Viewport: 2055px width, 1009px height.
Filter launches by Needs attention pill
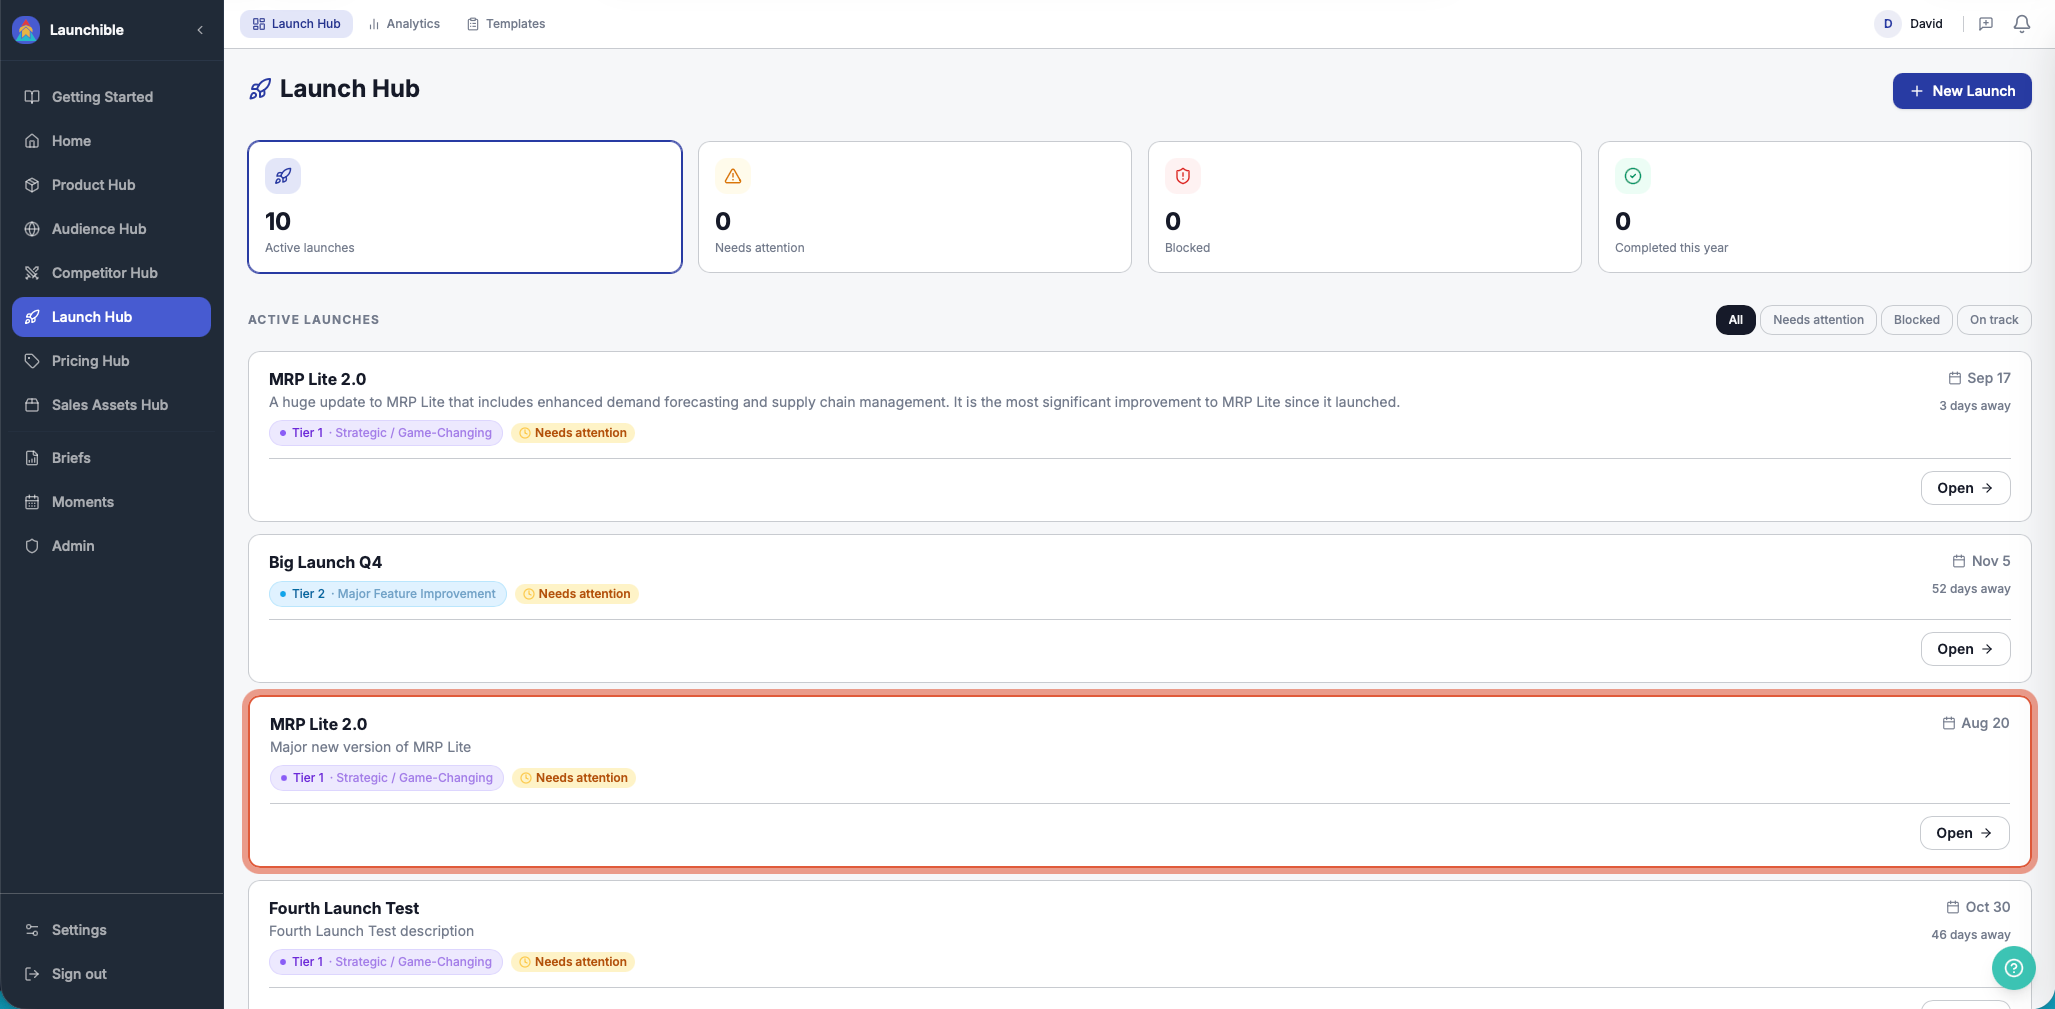click(x=1818, y=320)
